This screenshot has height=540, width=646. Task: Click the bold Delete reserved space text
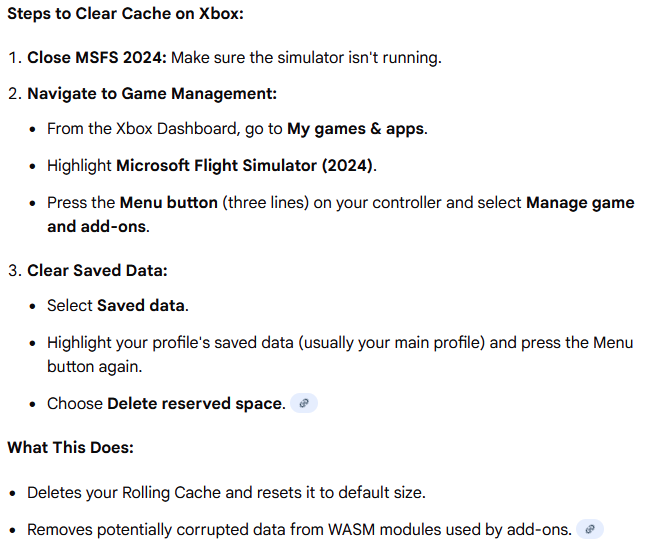coord(195,404)
